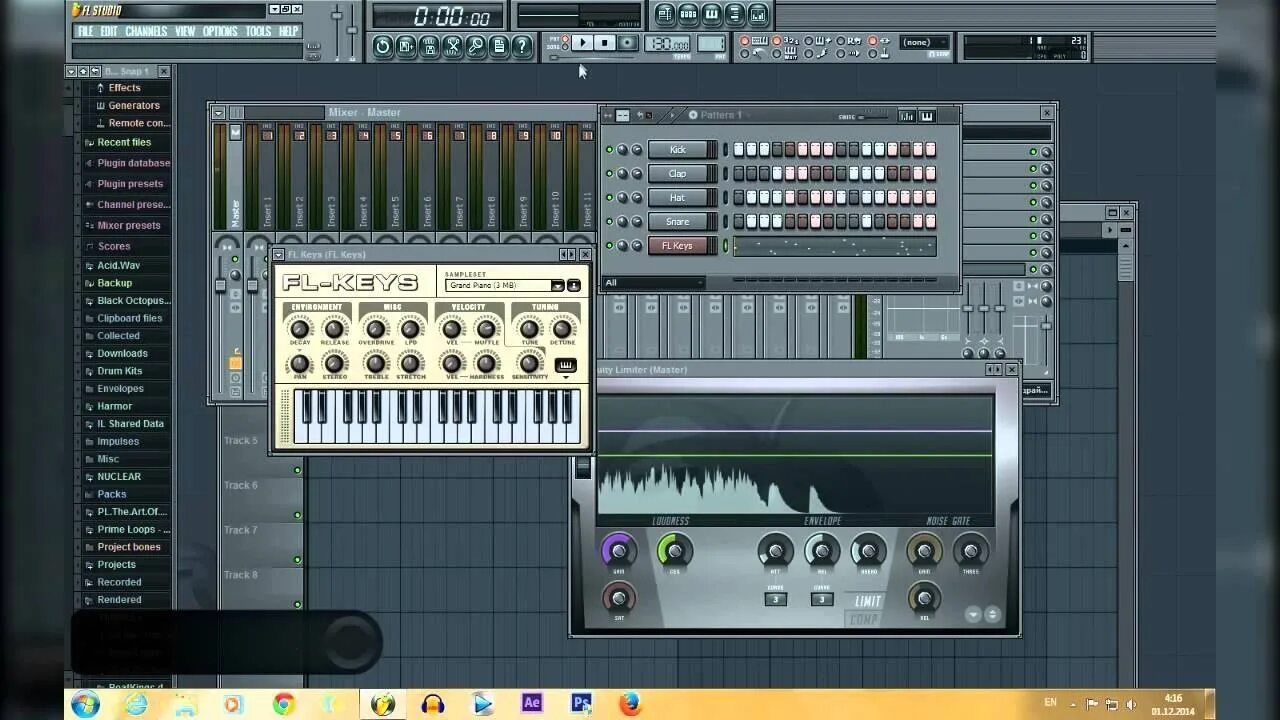Screen dimensions: 1280x720
Task: Launch Google Chrome from the taskbar
Action: (284, 704)
